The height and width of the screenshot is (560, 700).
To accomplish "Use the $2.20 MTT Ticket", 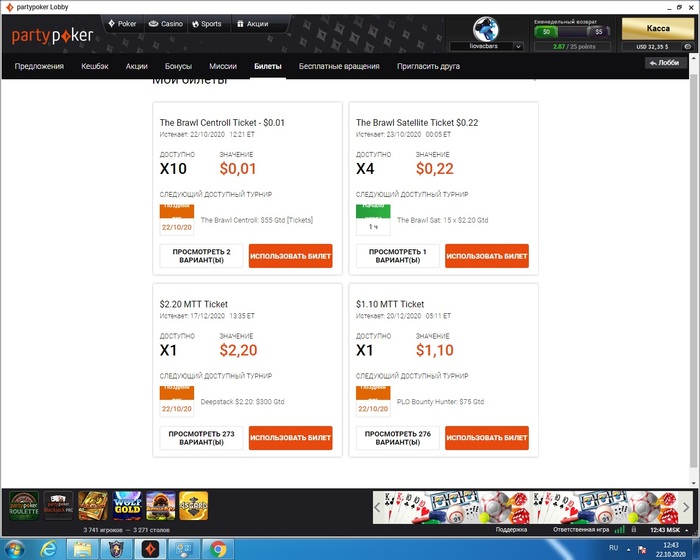I will (x=291, y=438).
